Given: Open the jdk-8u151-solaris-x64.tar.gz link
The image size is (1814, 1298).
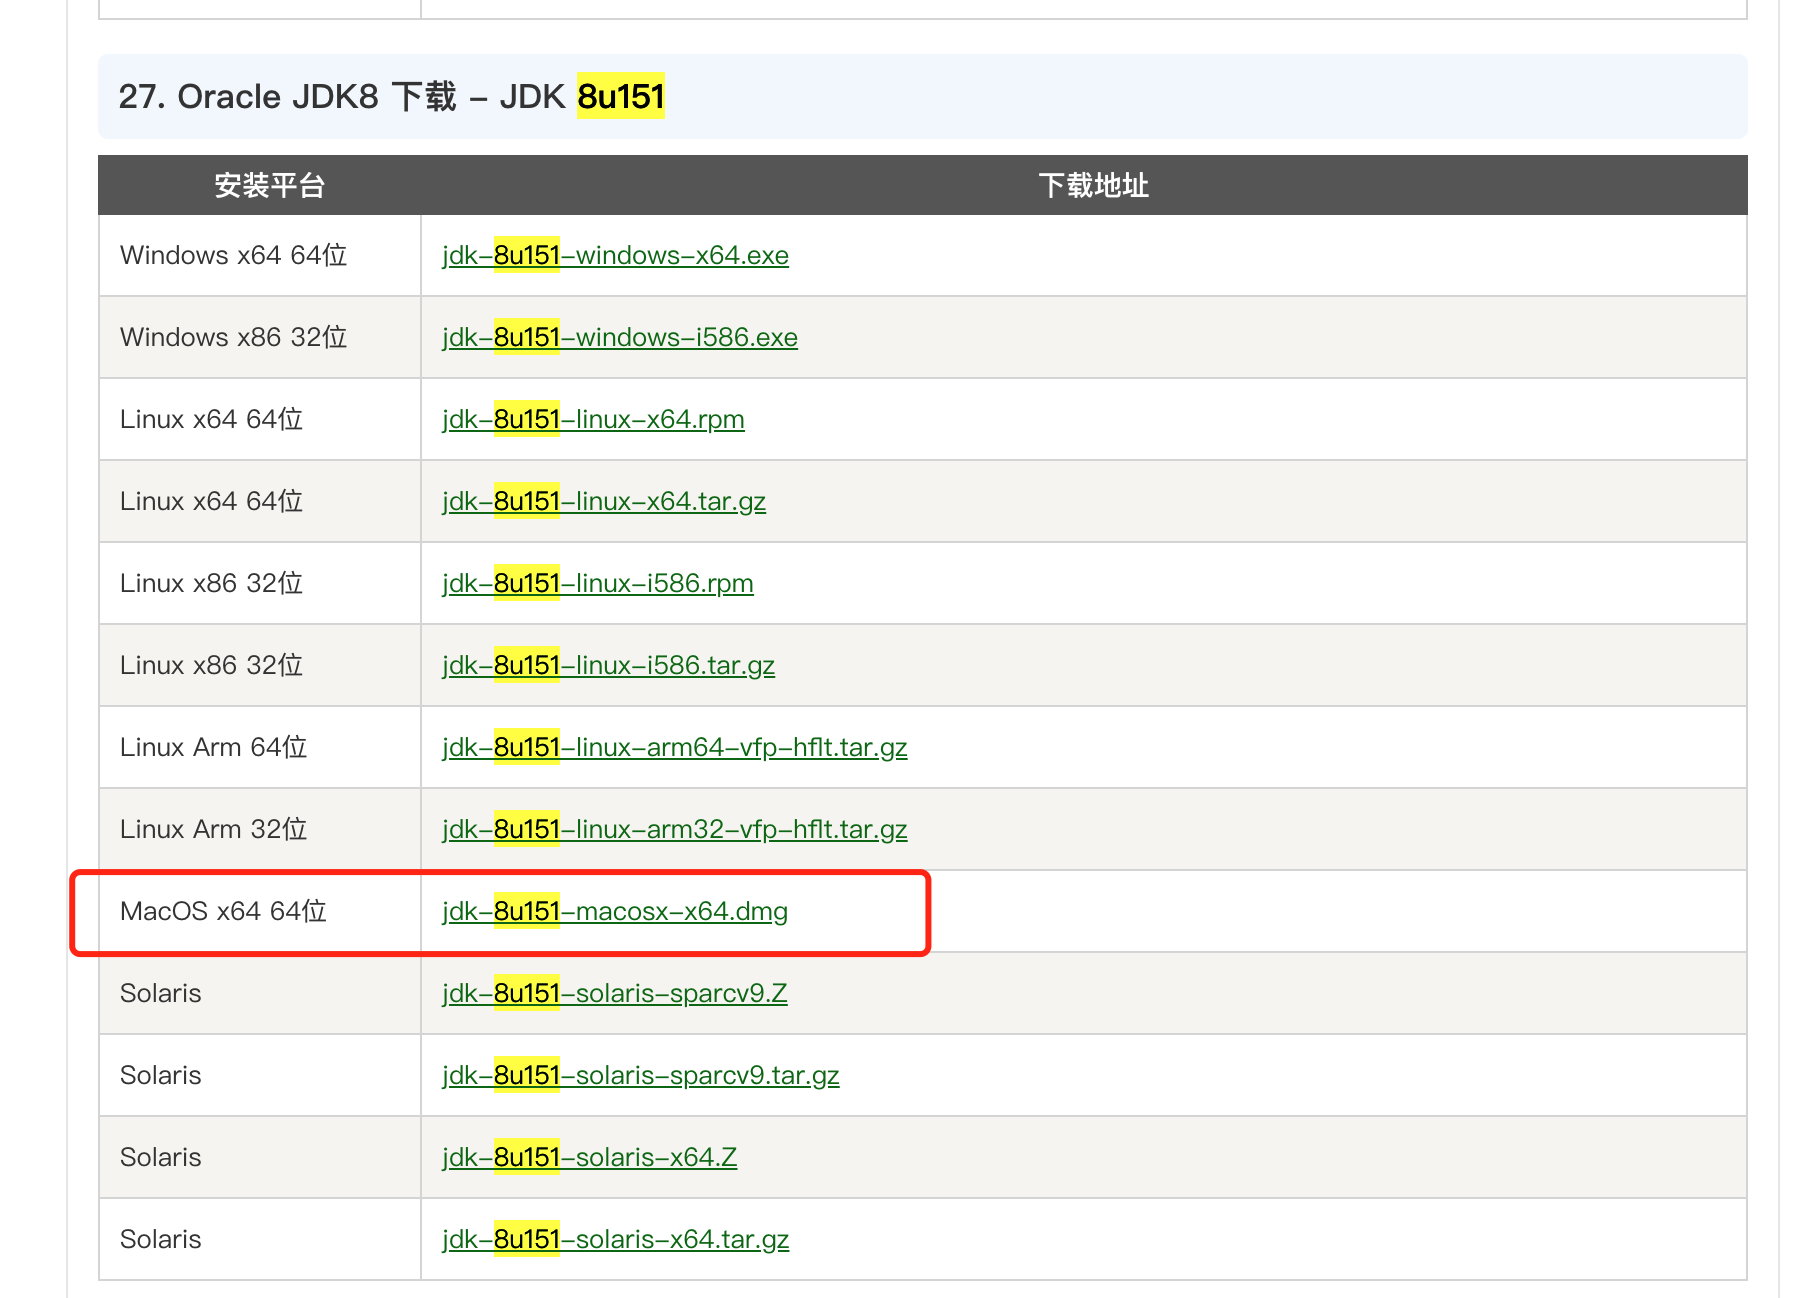Looking at the screenshot, I should 616,1240.
